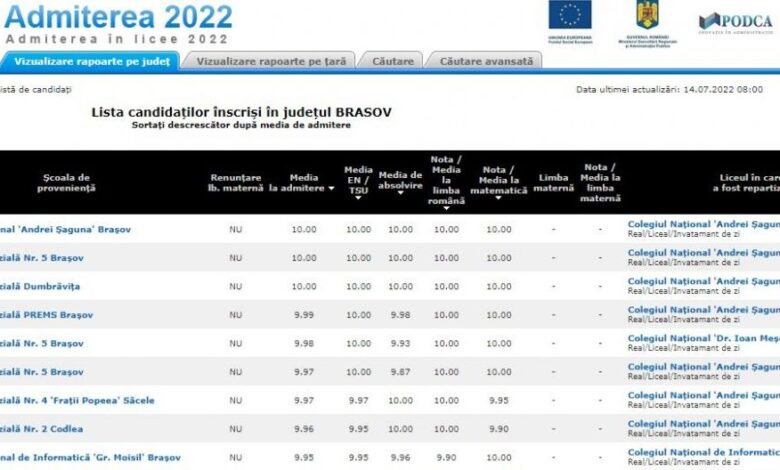Click the Admiterea 2022 site title

click(118, 16)
